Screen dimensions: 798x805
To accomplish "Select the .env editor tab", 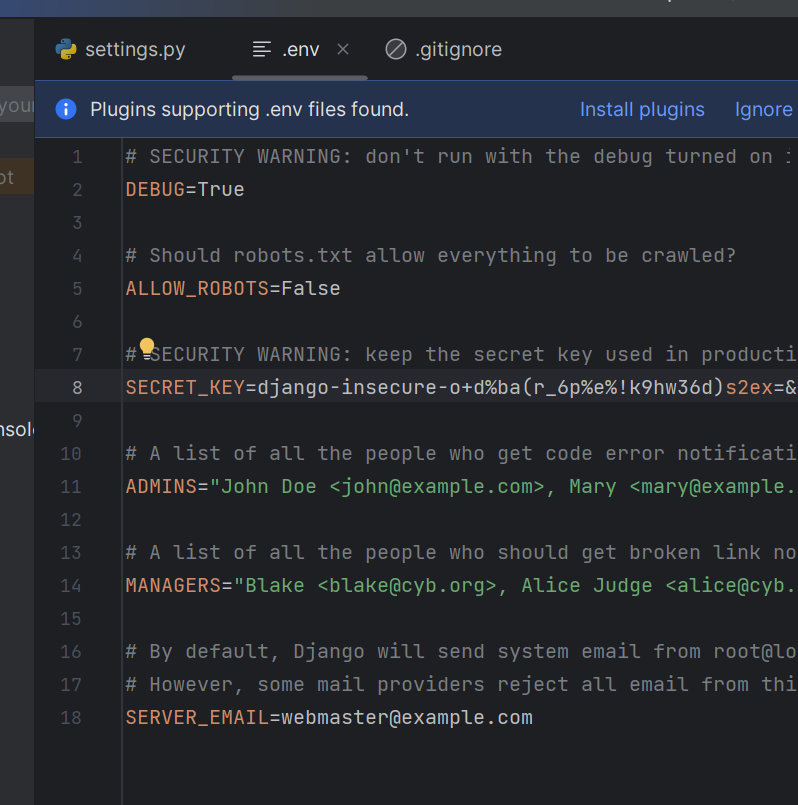I will click(x=300, y=50).
